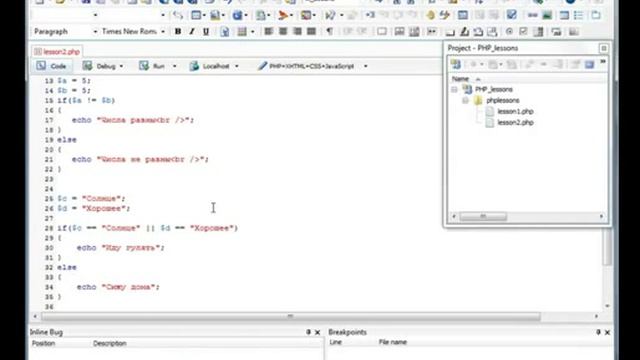Screen dimensions: 640x360
Task: Click the Run button
Action: pos(152,66)
